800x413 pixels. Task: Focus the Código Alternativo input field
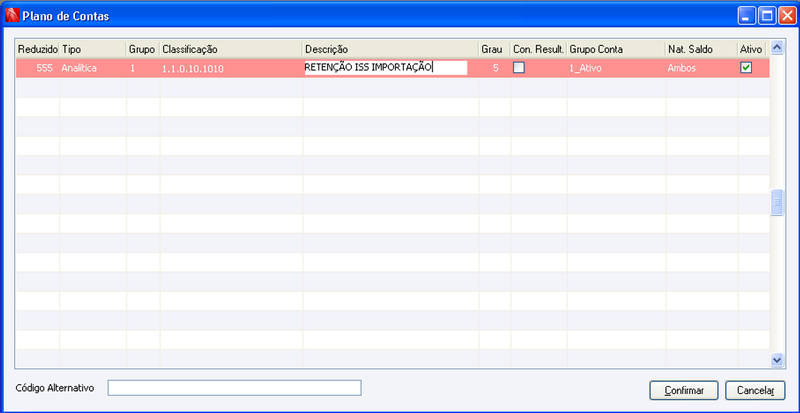(234, 388)
